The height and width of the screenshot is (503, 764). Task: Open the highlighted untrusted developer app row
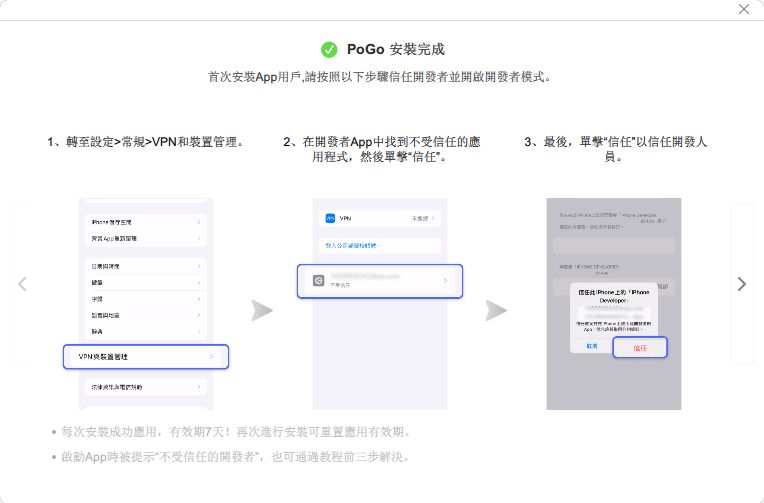tap(380, 281)
